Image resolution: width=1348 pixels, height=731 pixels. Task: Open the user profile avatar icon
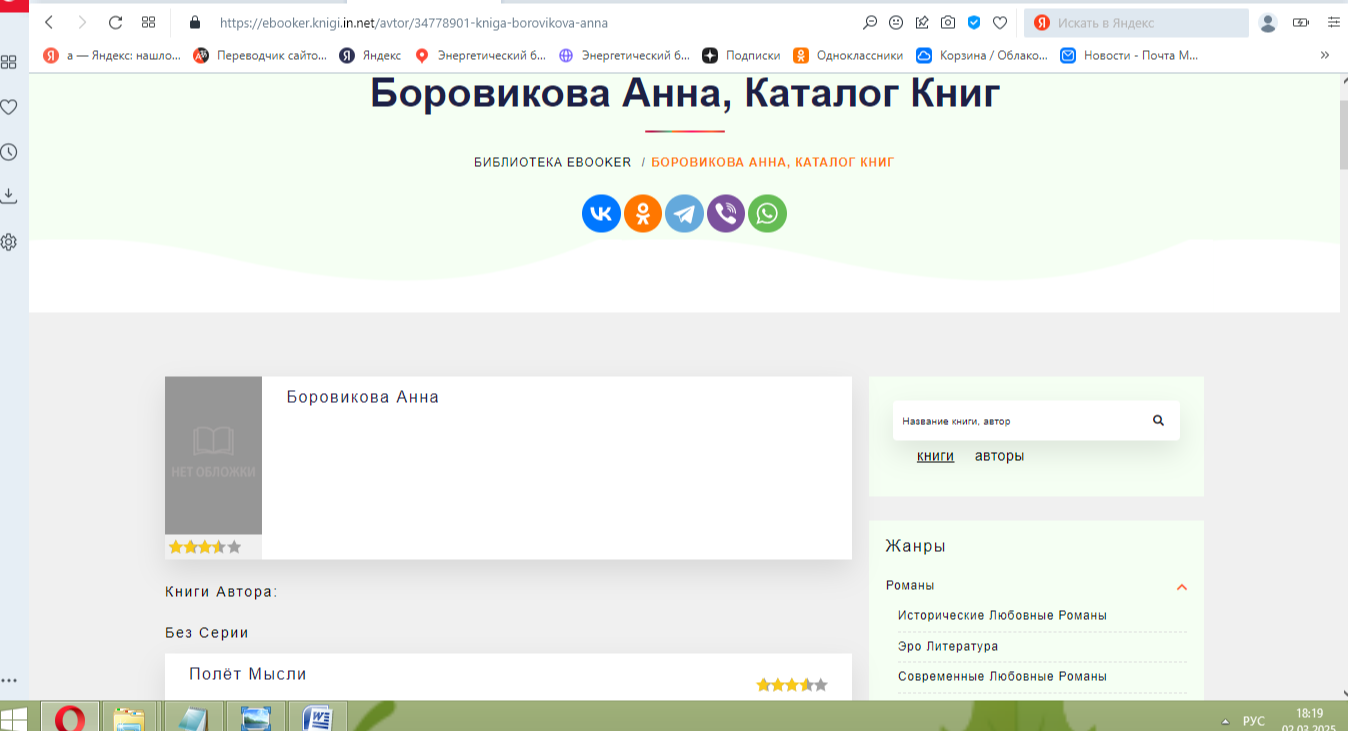(x=1268, y=22)
